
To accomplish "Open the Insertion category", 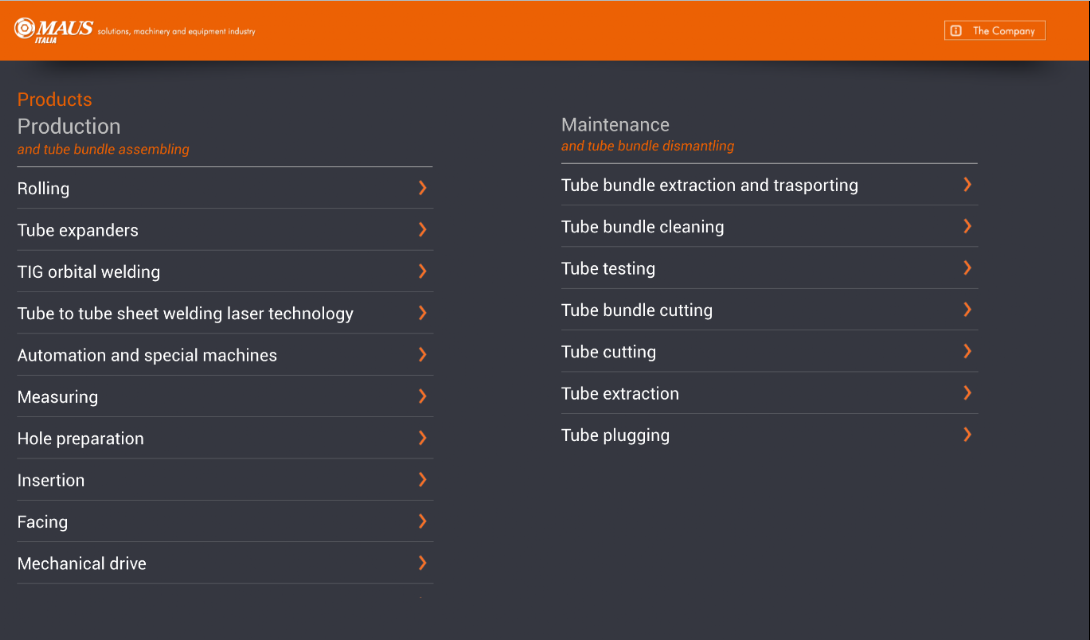I will tap(225, 480).
